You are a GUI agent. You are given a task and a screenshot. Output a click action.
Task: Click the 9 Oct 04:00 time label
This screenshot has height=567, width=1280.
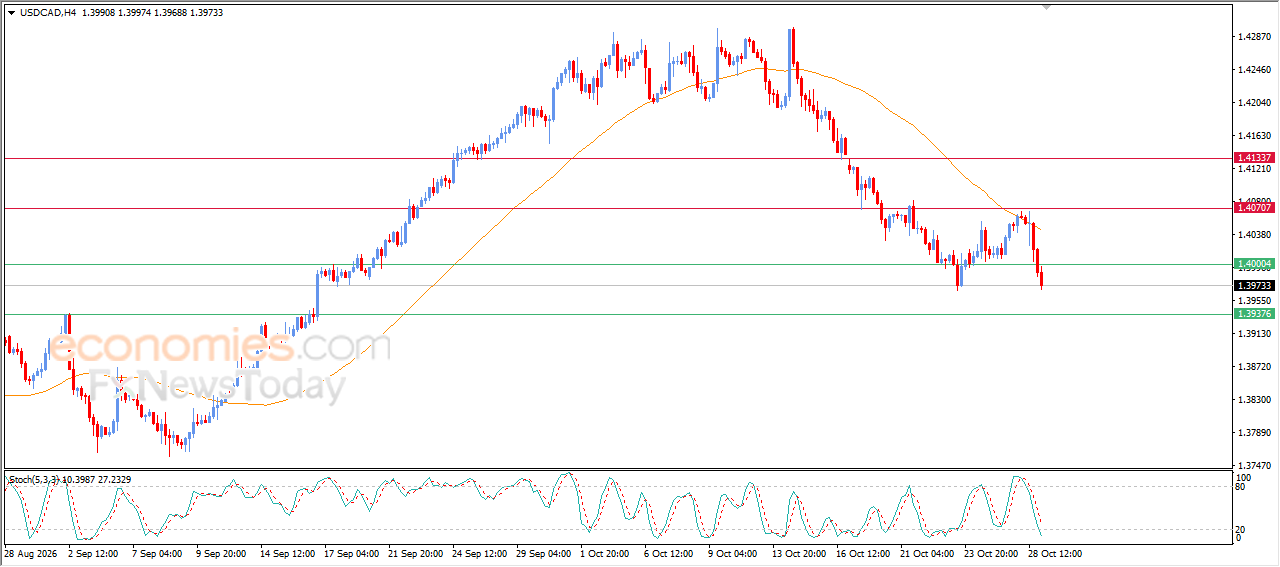733,553
